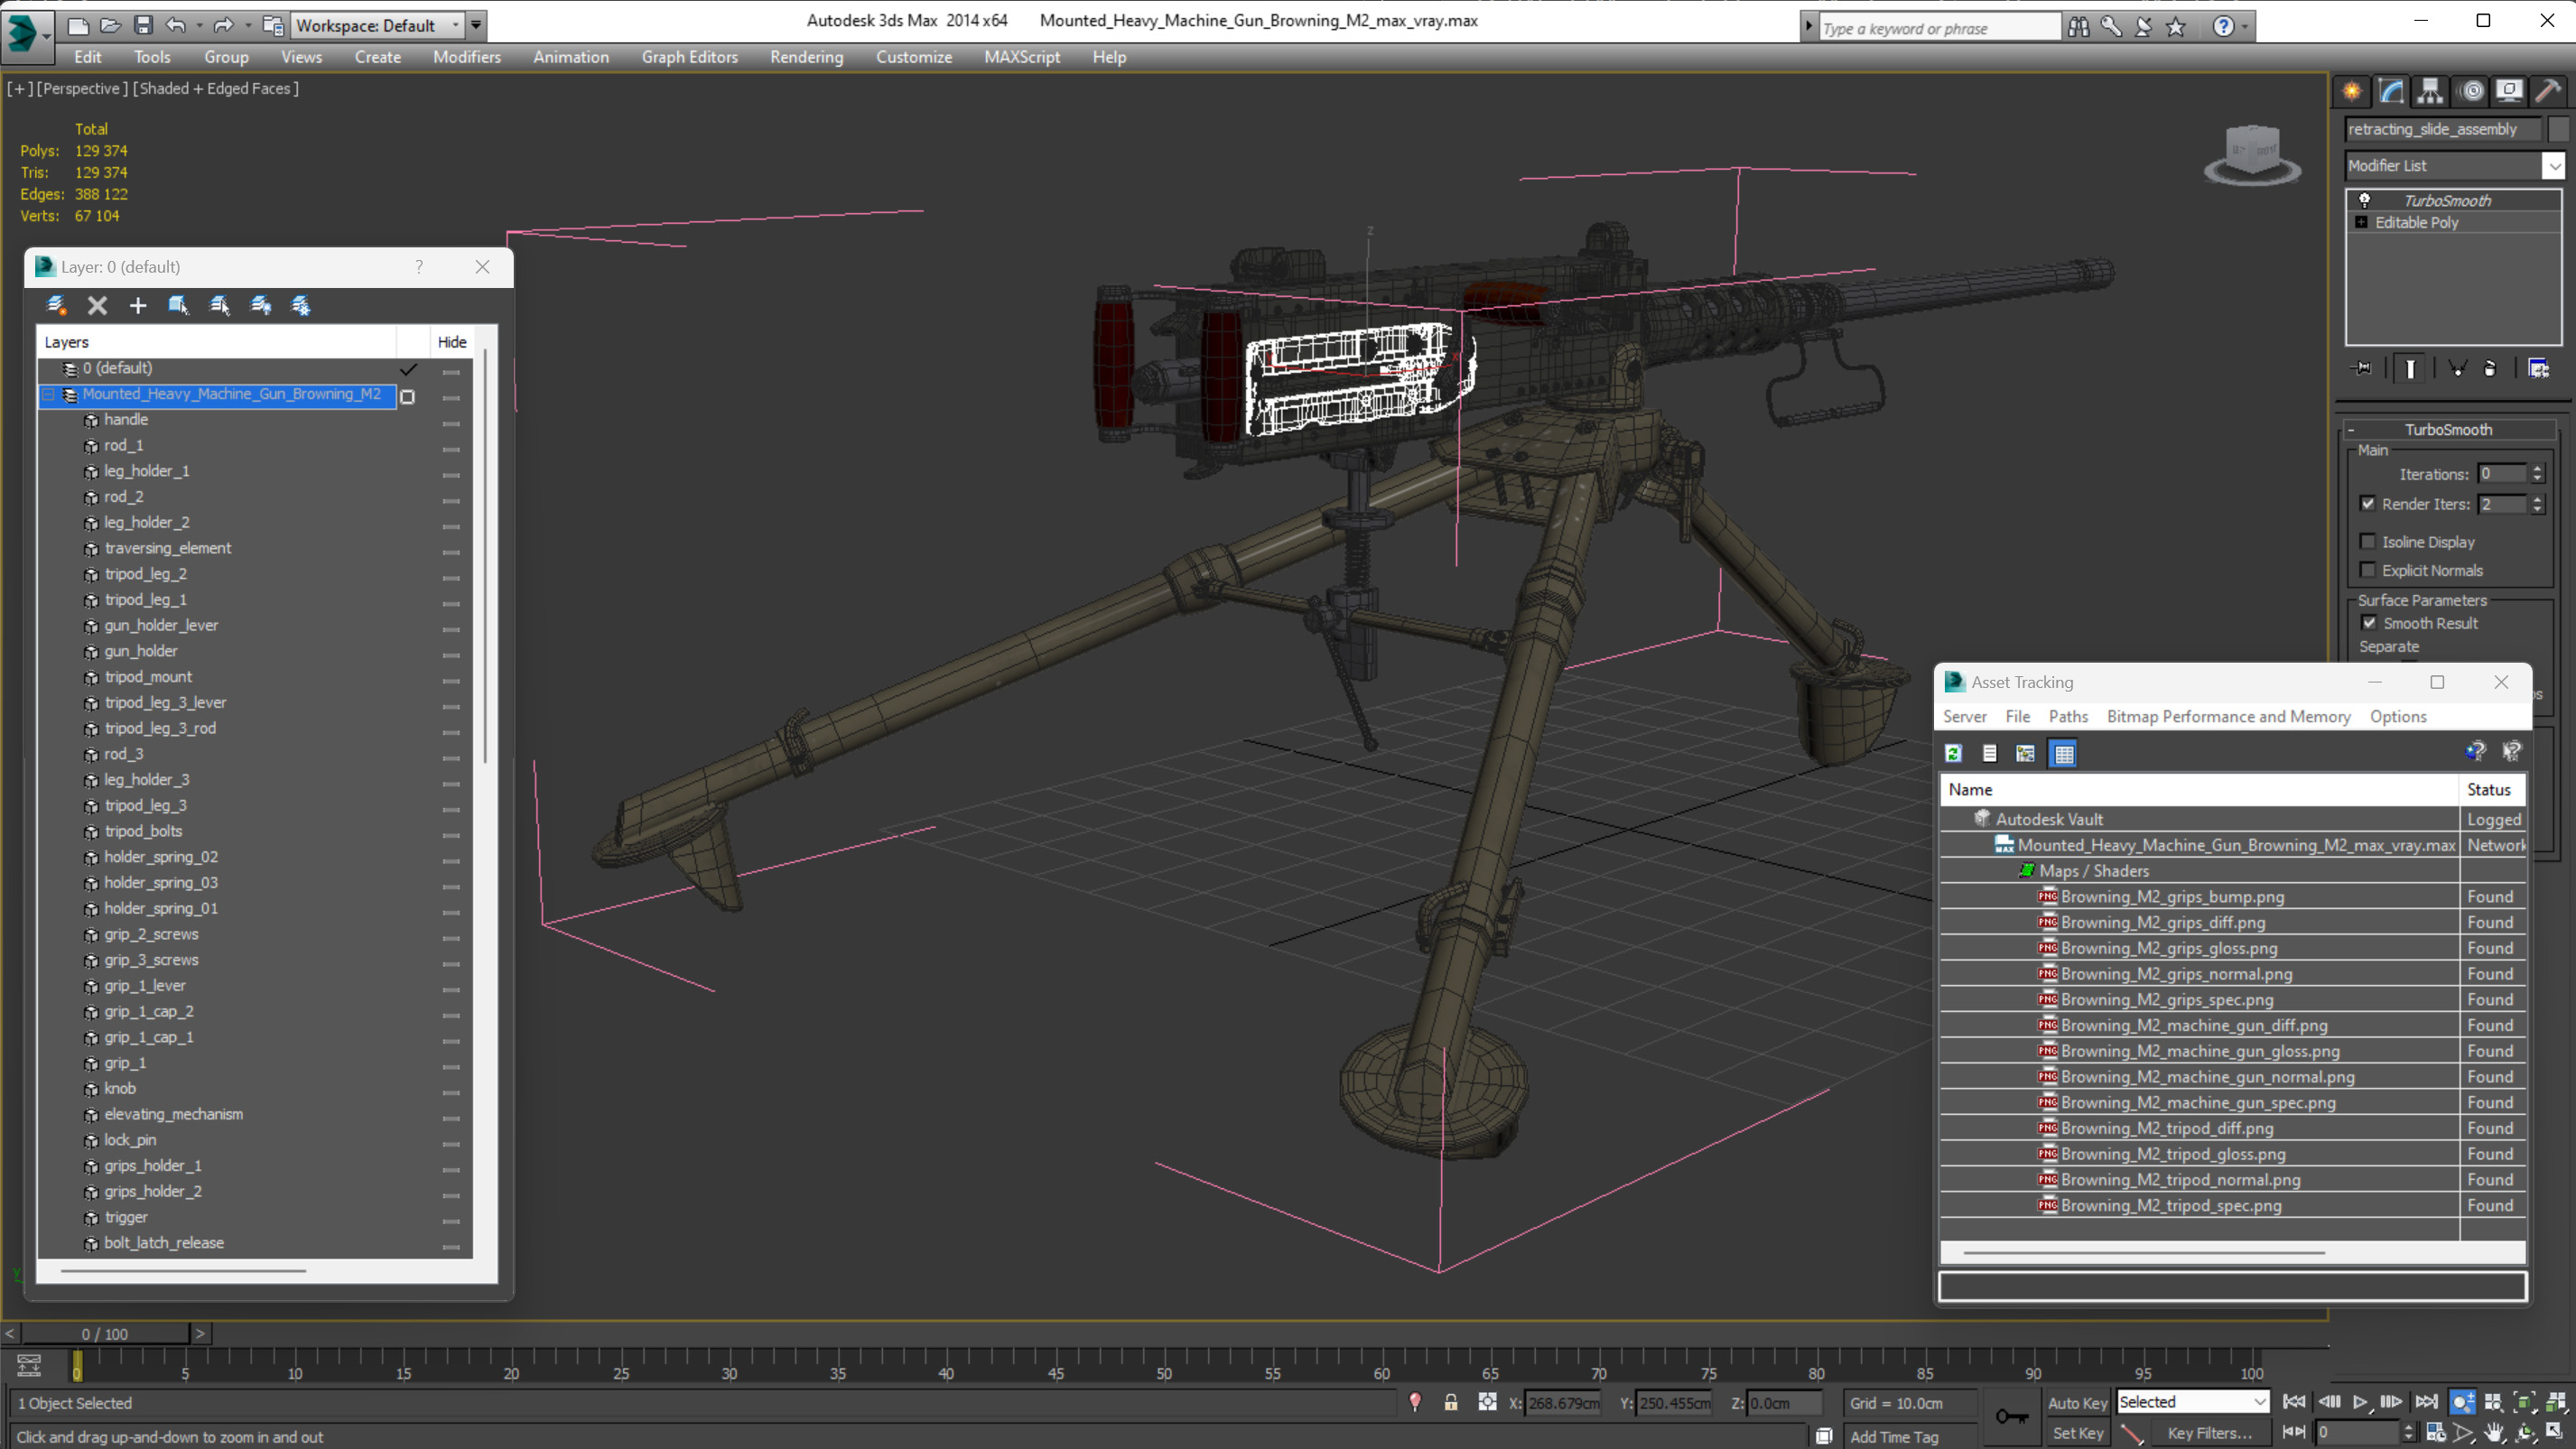The image size is (2576, 1449).
Task: Go to the end frame button
Action: tap(2426, 1403)
